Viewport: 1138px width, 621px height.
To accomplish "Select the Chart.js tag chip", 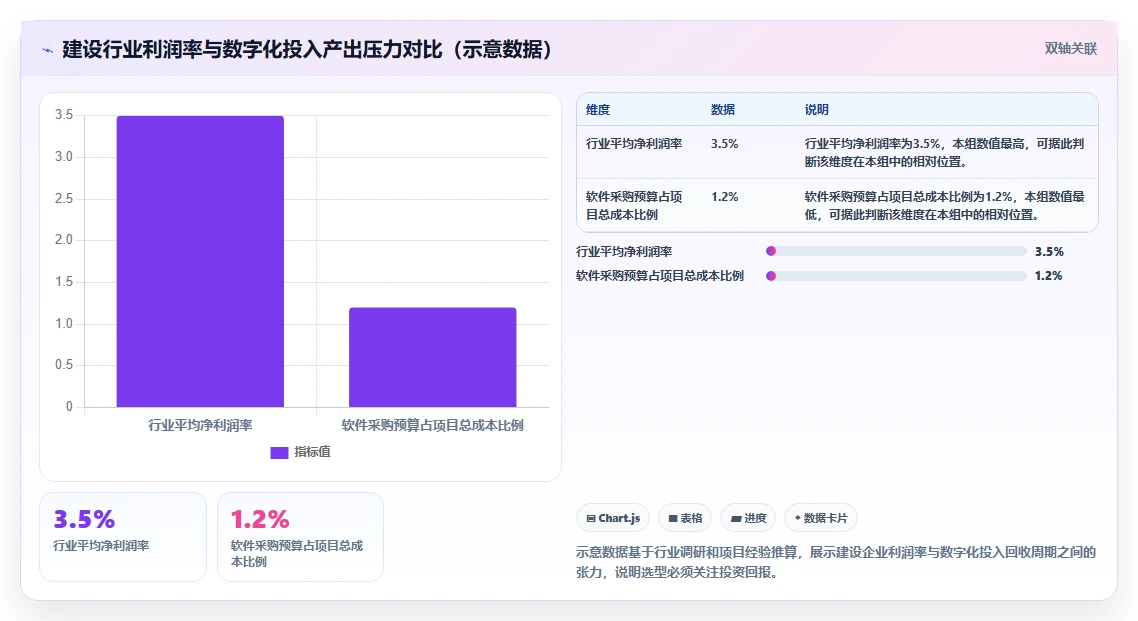I will click(613, 518).
